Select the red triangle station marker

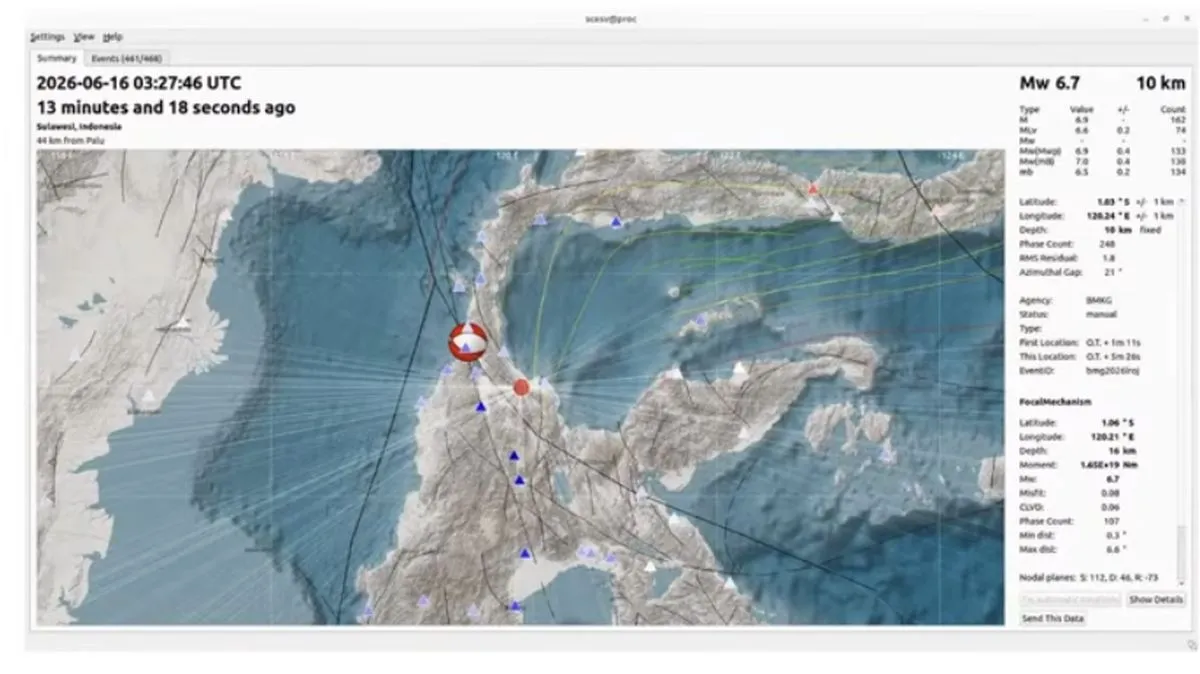(813, 188)
